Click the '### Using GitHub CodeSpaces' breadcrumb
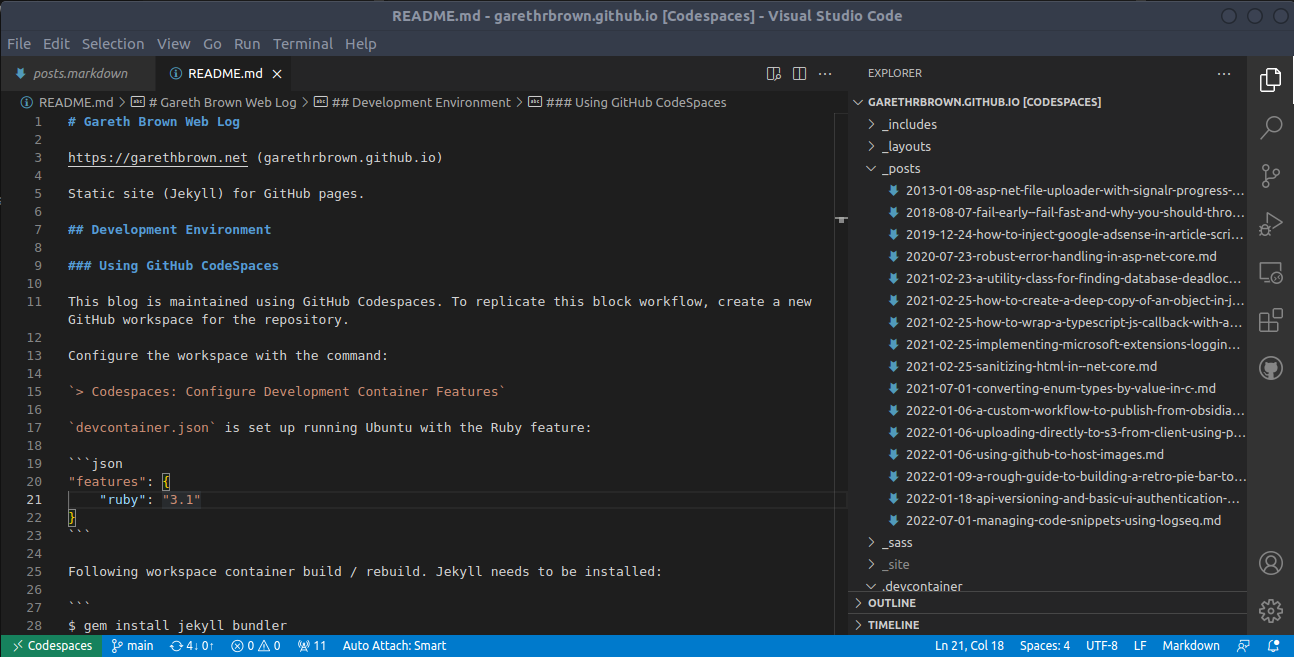Image resolution: width=1294 pixels, height=657 pixels. (627, 102)
